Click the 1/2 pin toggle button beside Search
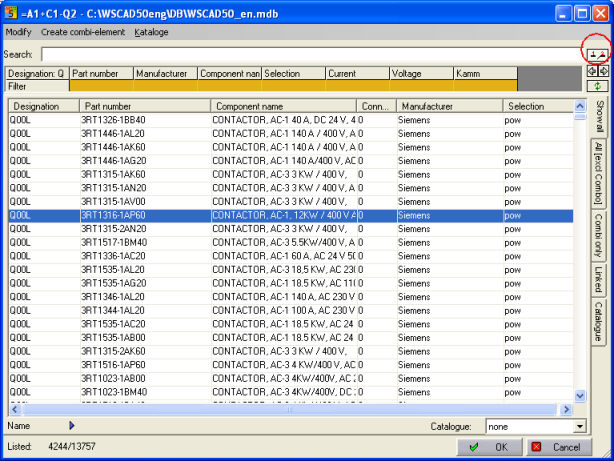Screen dimensions: 614x461 (x=597, y=54)
